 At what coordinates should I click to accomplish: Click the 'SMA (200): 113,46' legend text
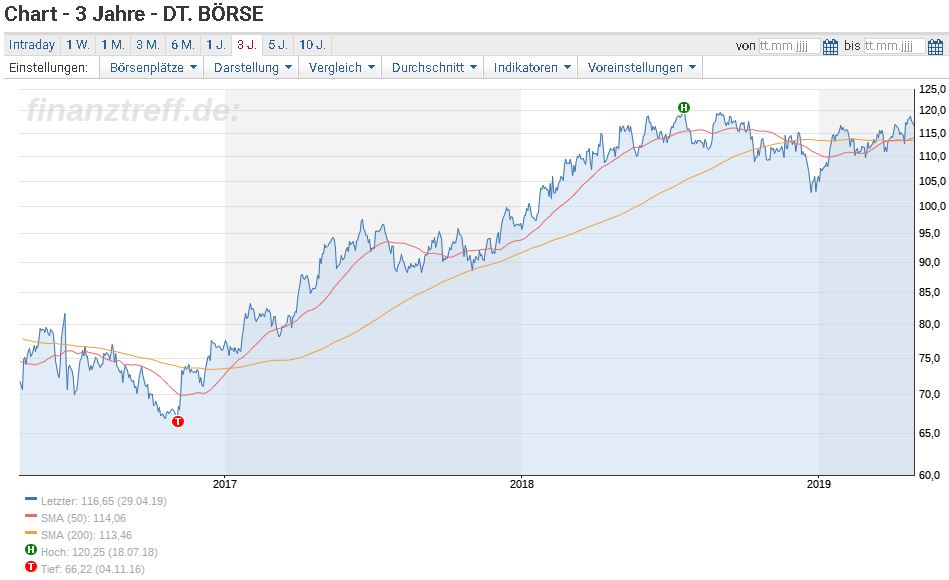point(86,535)
